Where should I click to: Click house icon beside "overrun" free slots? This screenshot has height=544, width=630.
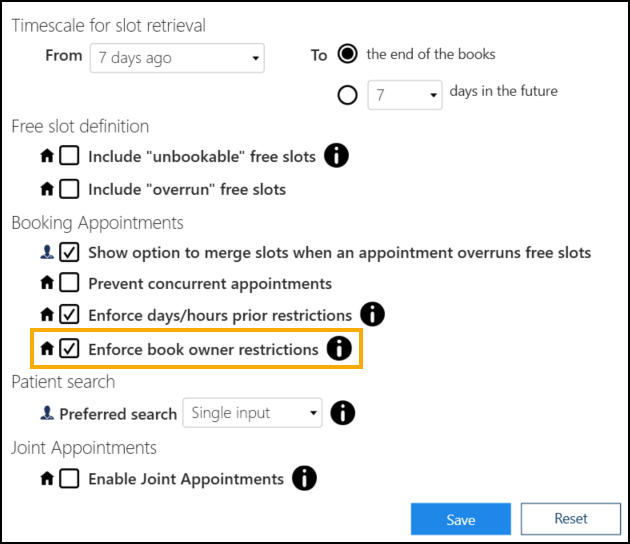[x=46, y=189]
